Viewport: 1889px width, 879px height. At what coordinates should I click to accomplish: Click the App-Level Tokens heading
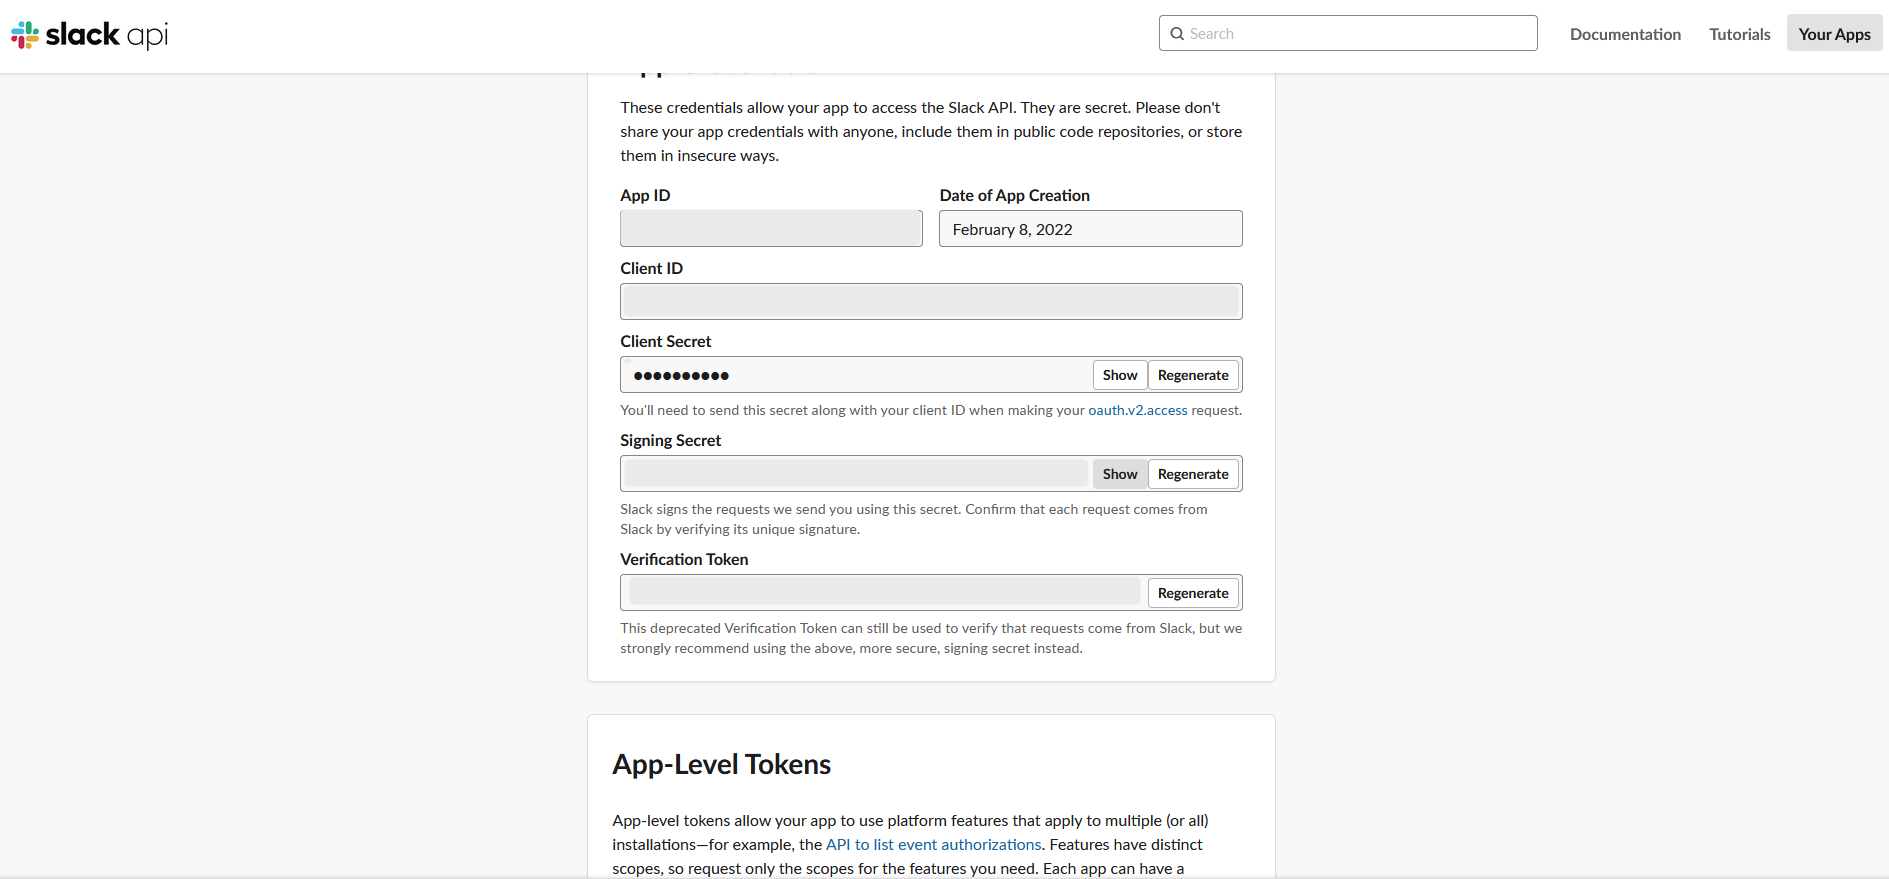[x=721, y=765]
